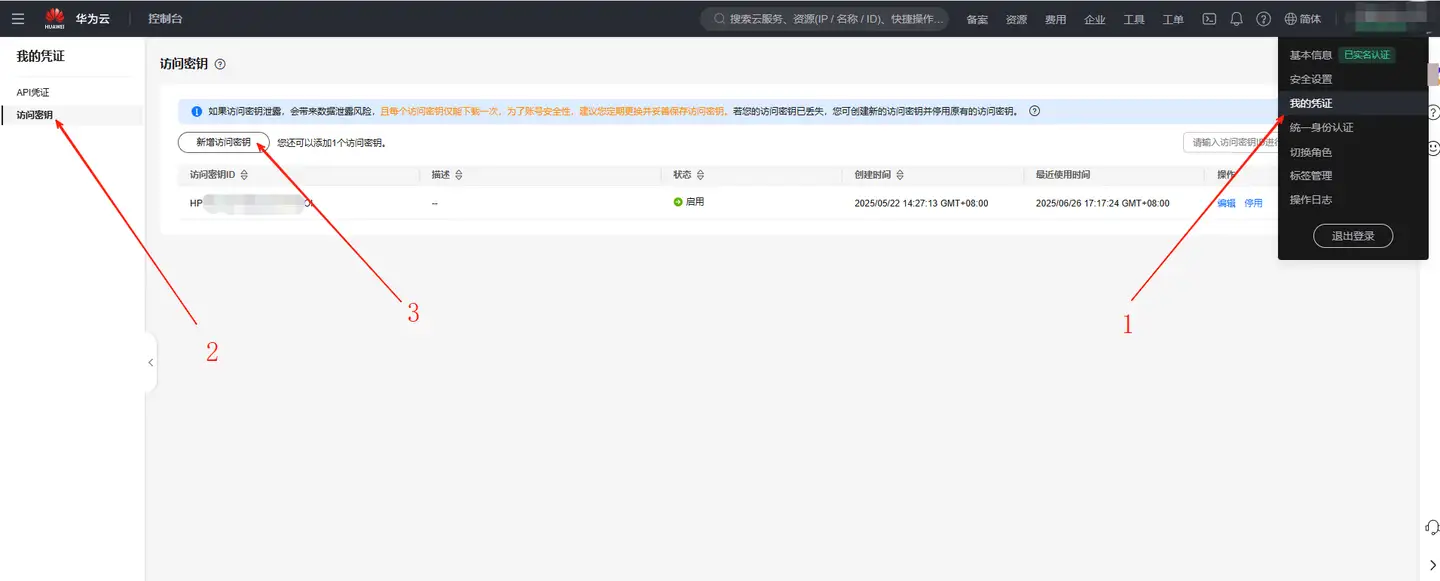This screenshot has height=581, width=1440.
Task: Click the headset customer service icon
Action: 1431,527
